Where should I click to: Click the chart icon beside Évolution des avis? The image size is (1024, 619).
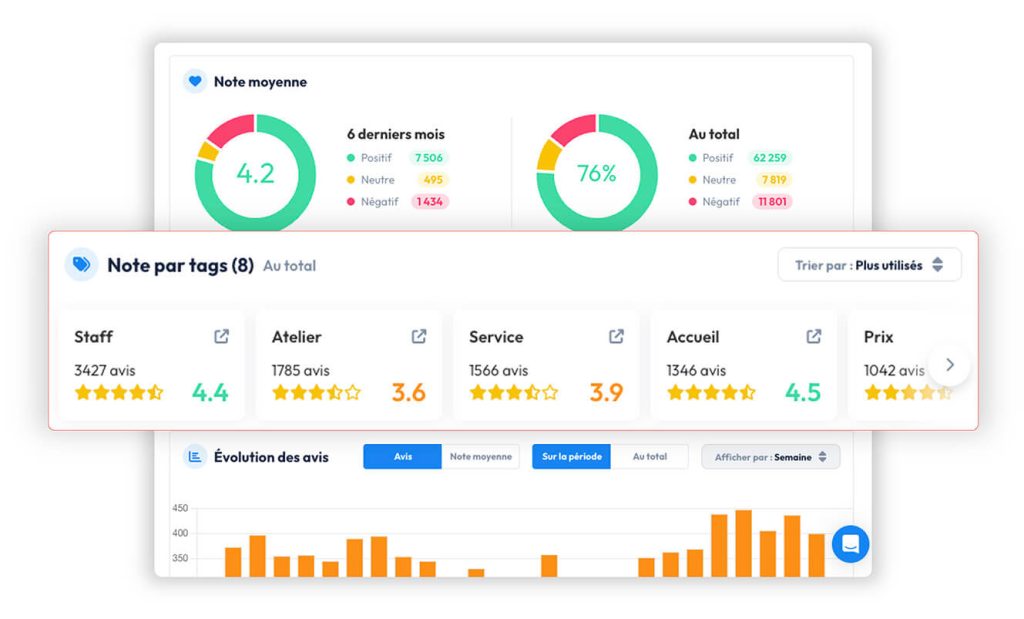(195, 456)
